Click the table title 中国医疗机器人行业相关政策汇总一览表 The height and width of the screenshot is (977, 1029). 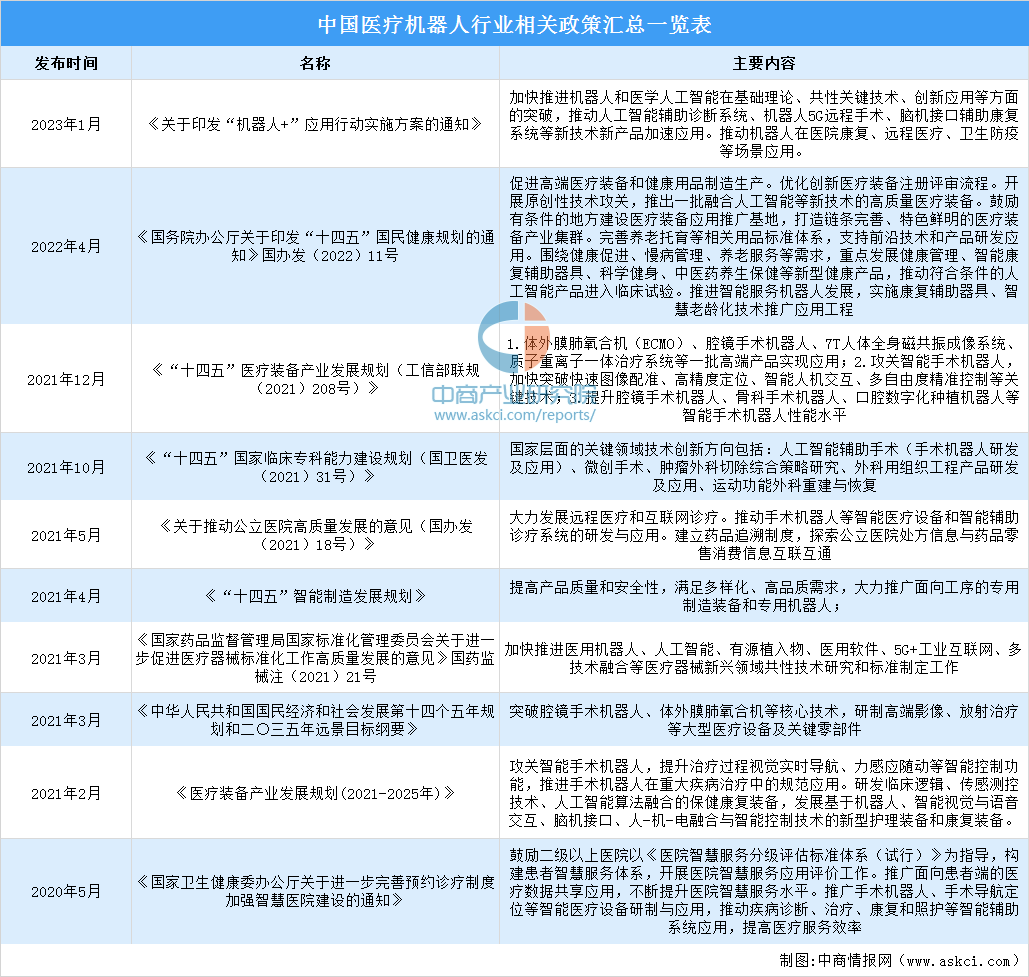click(514, 24)
